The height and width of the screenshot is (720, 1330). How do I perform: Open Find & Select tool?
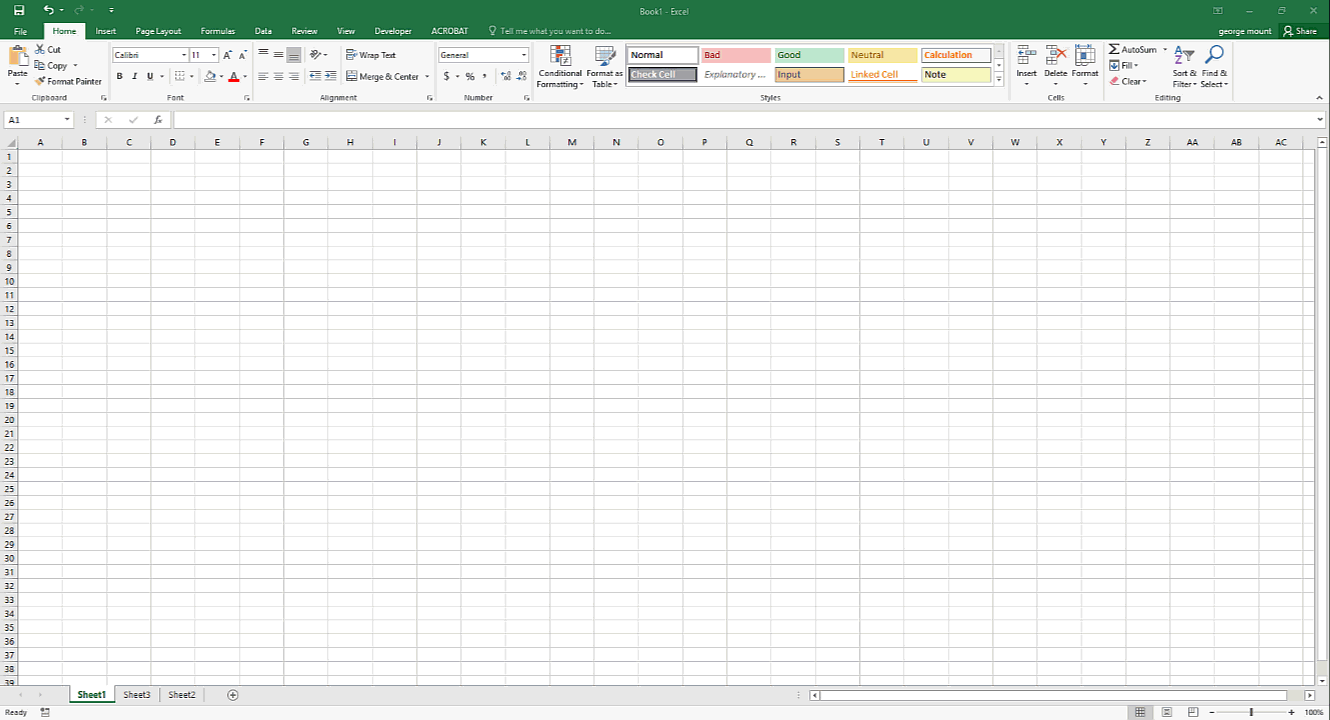tap(1214, 67)
